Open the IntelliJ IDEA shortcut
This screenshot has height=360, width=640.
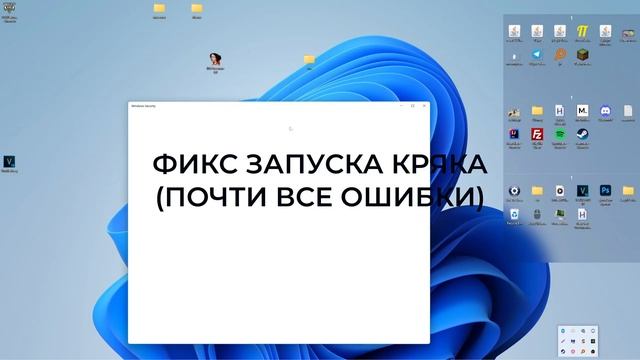tap(514, 134)
